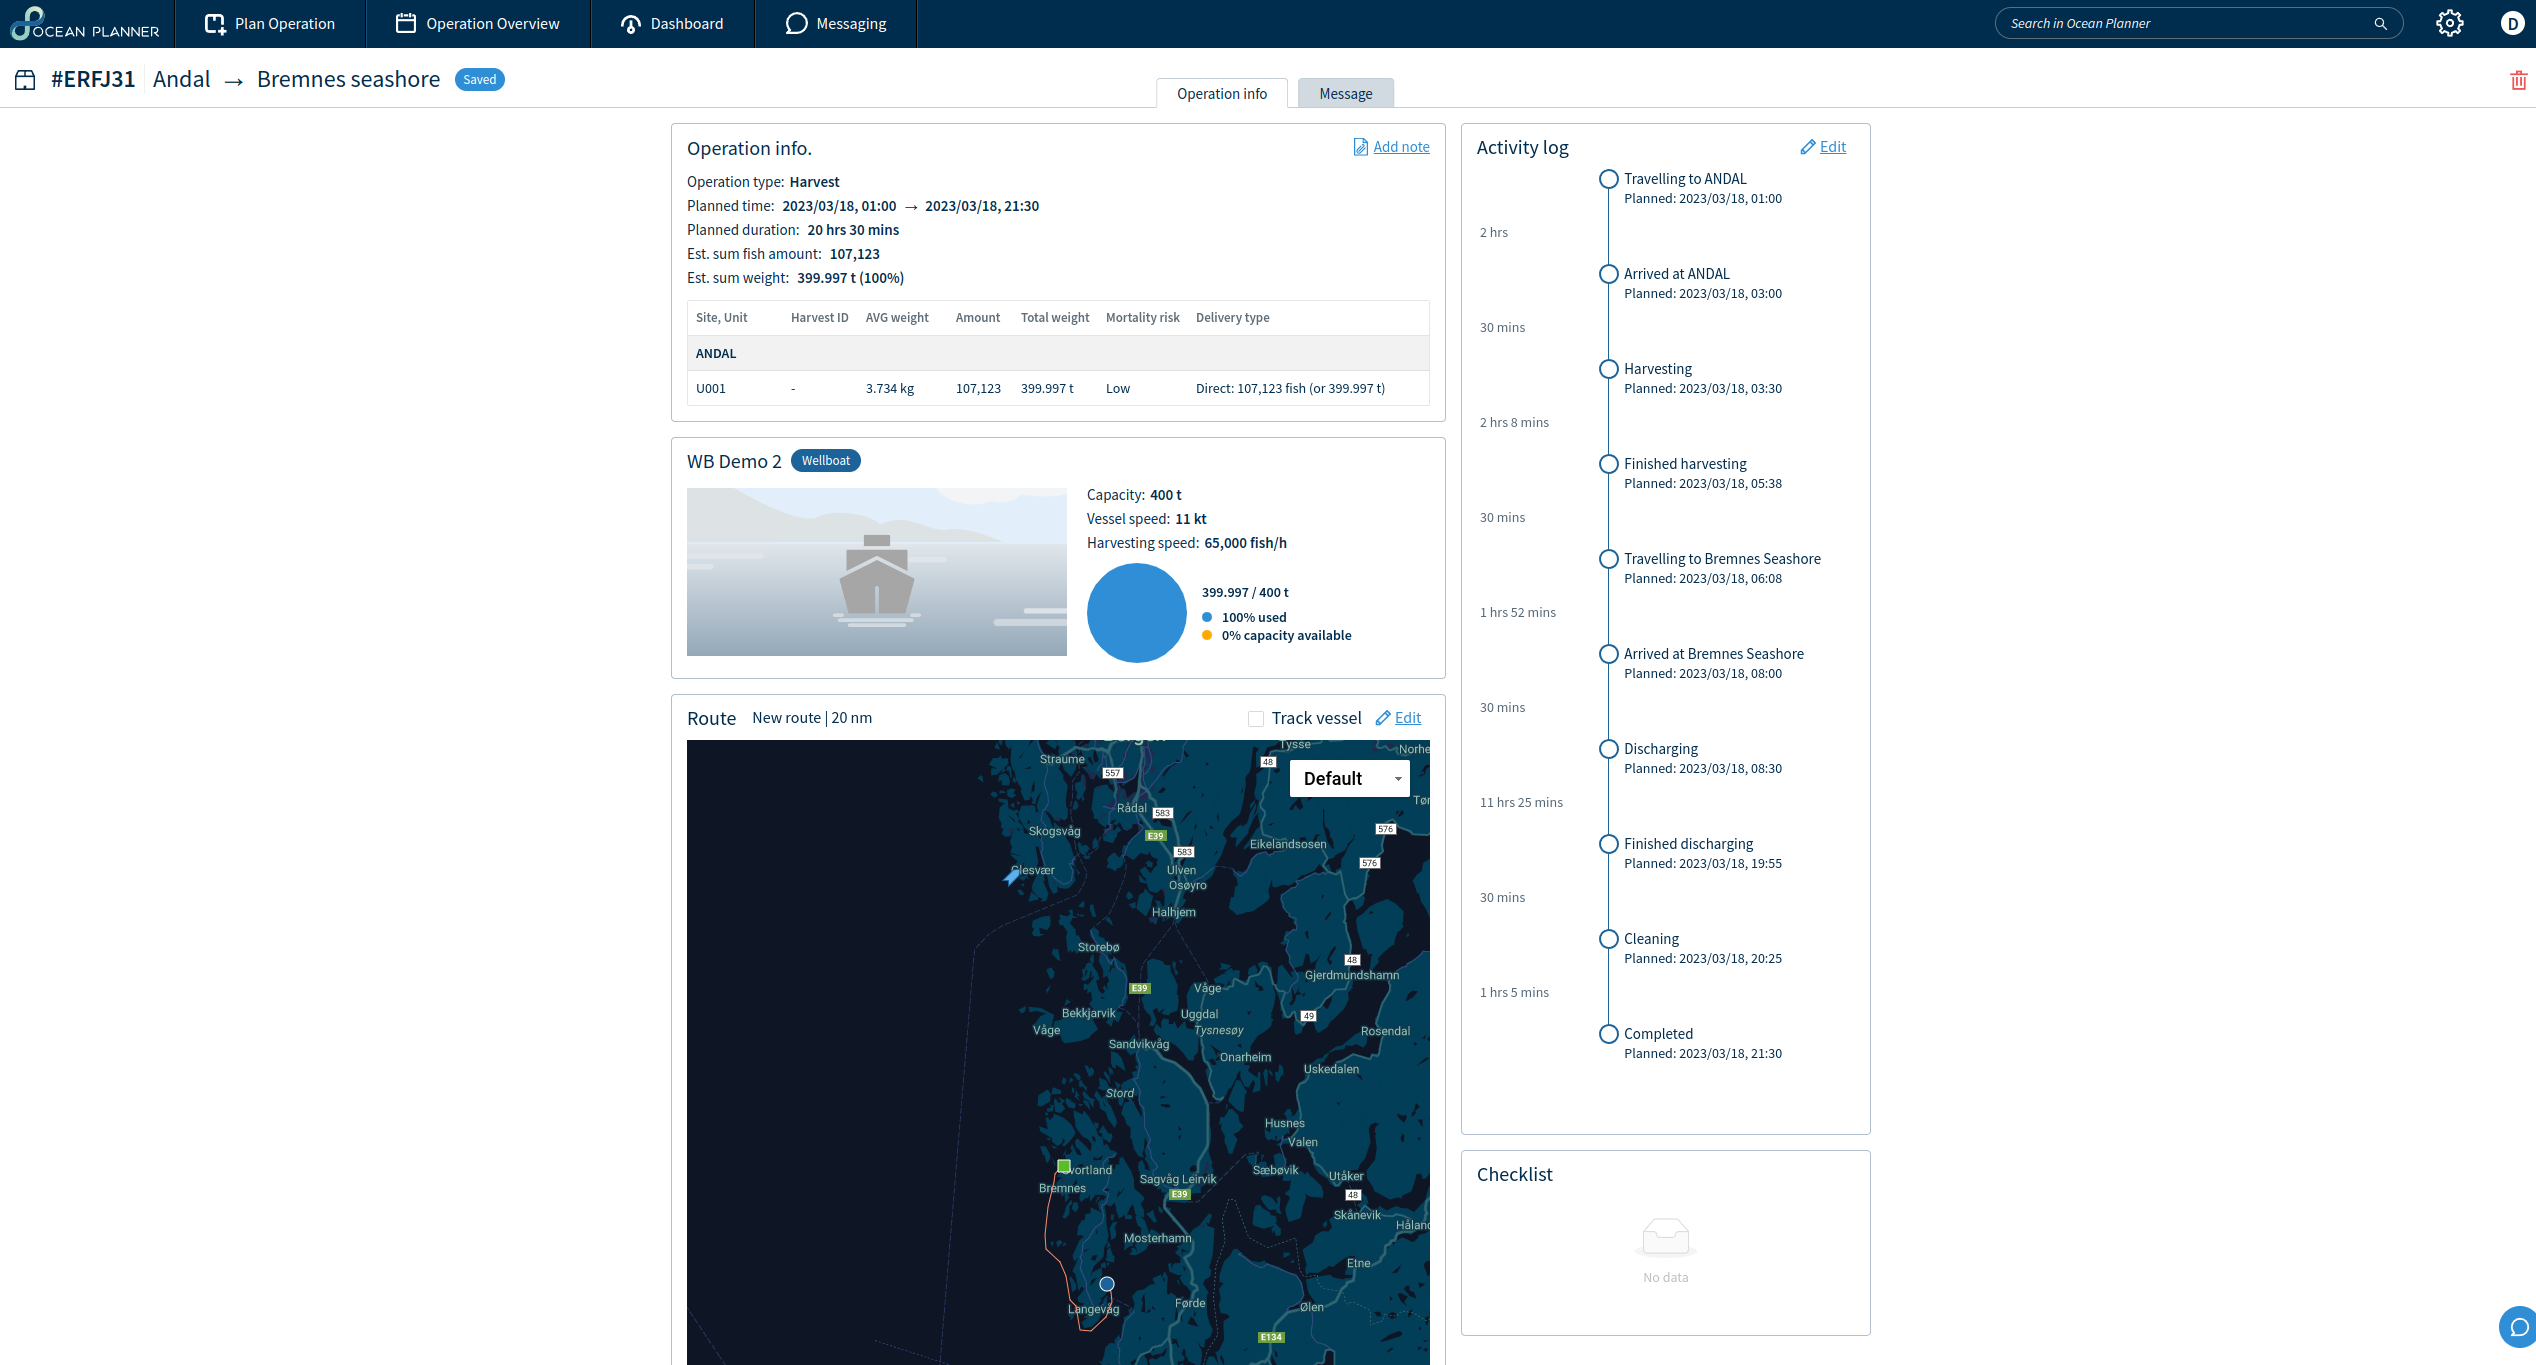Screen dimensions: 2536x1365
Task: Click the blue origin circle marker on map
Action: [x=1106, y=1284]
